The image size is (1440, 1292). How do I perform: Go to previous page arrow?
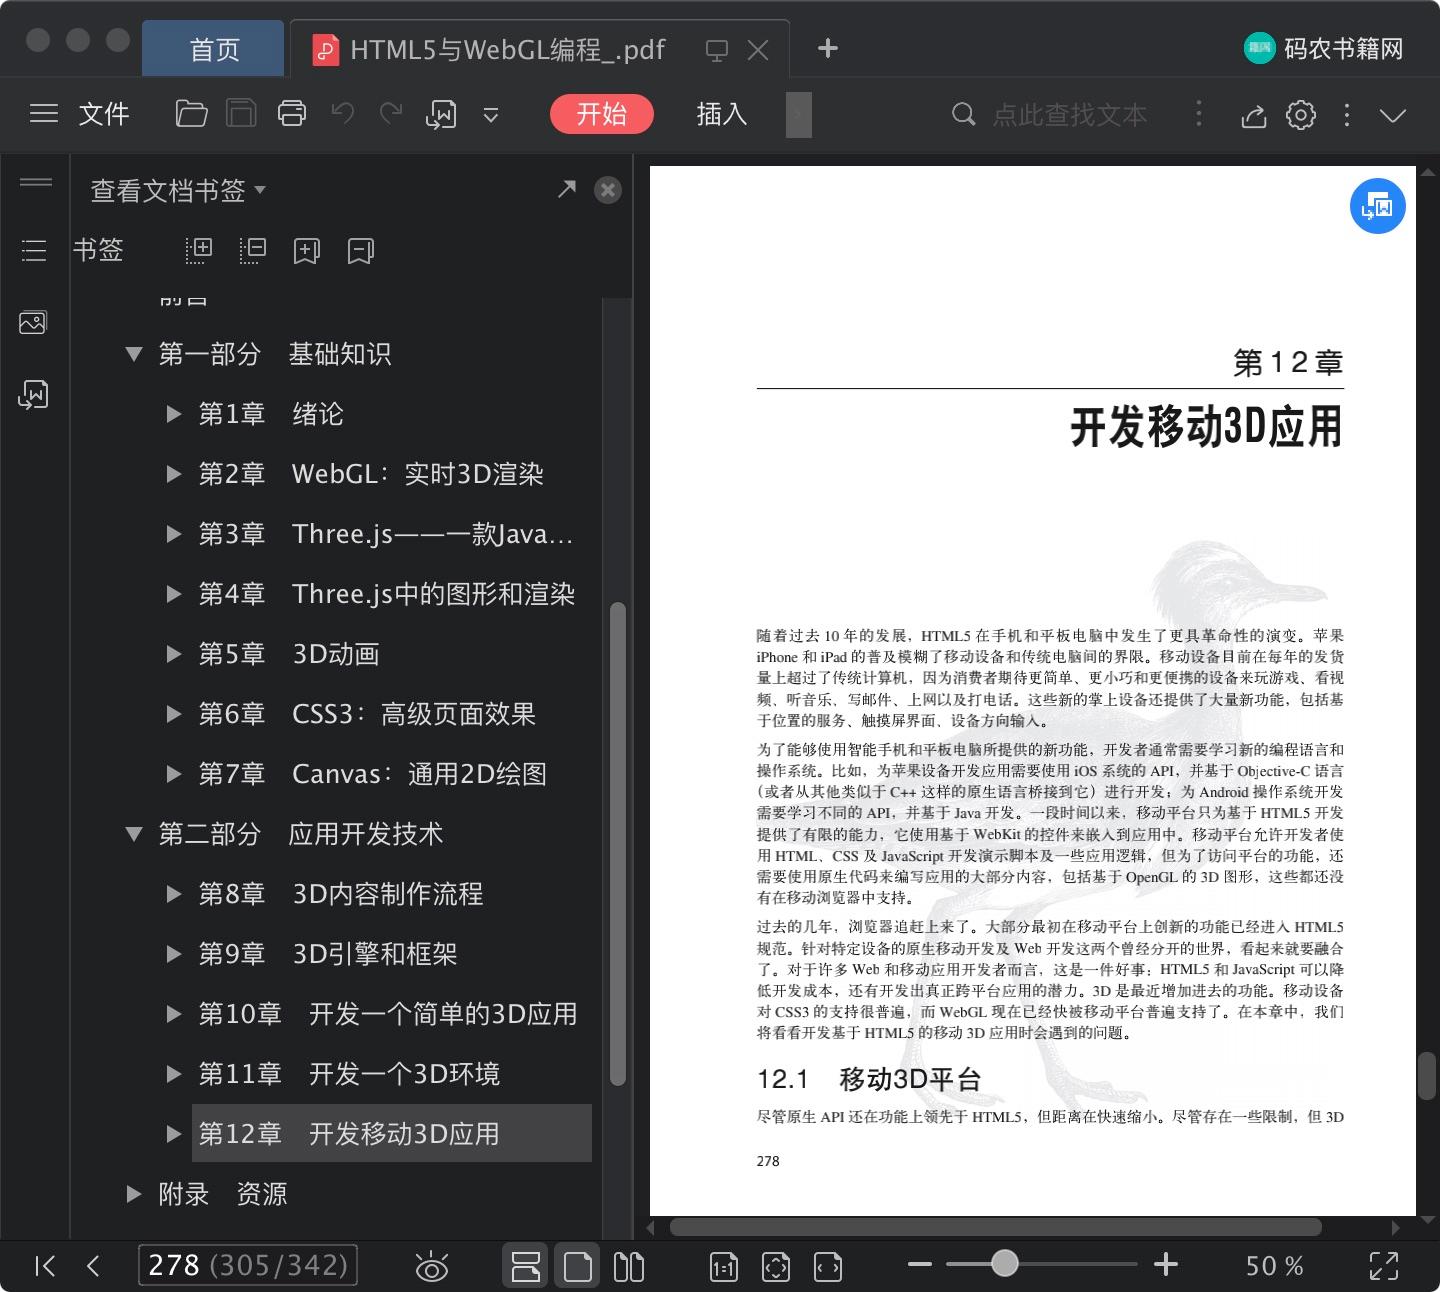point(93,1266)
